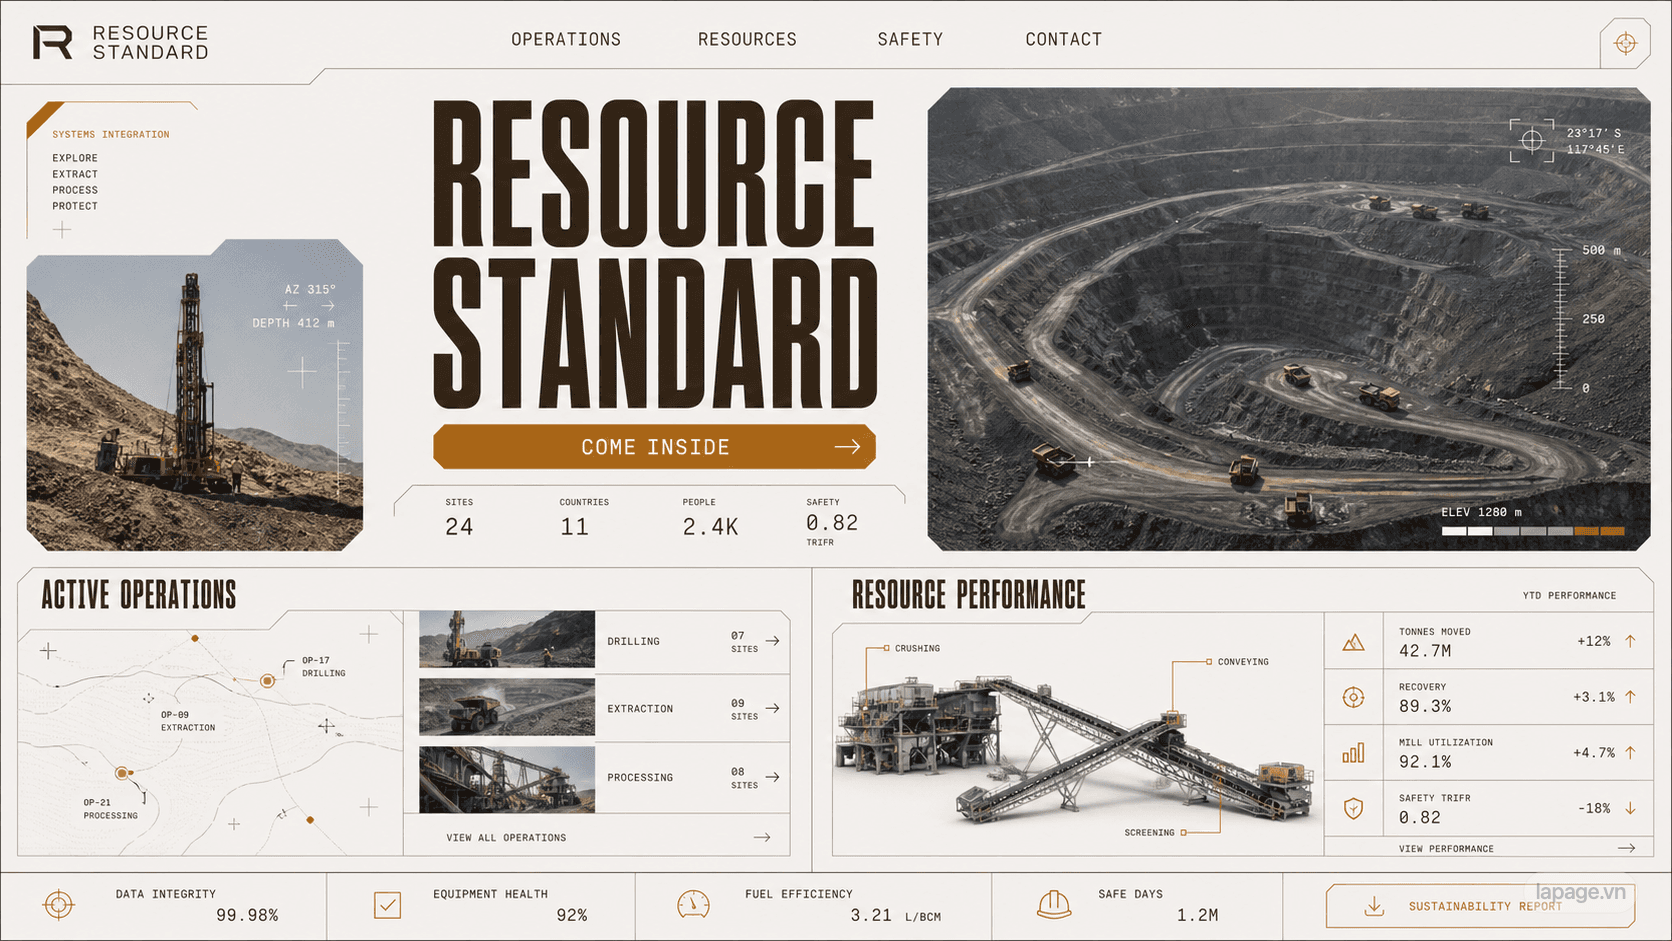The height and width of the screenshot is (941, 1672).
Task: Click the 42.7M tonnes moved value
Action: 1425,651
